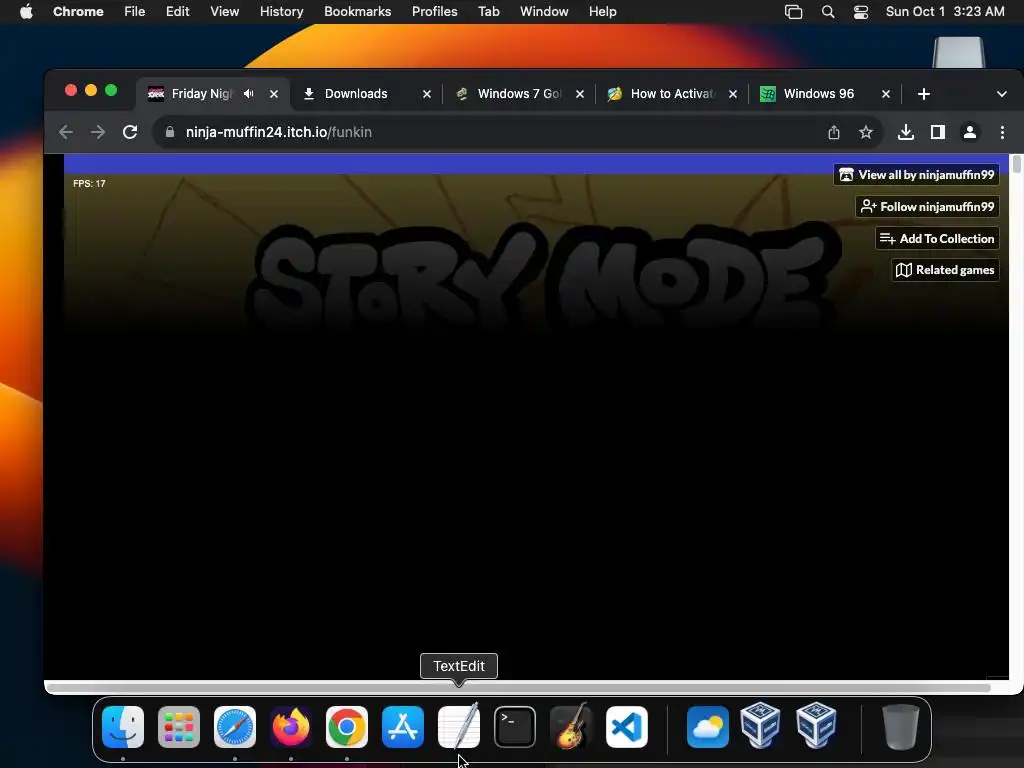Click the address bar URL

coord(279,133)
